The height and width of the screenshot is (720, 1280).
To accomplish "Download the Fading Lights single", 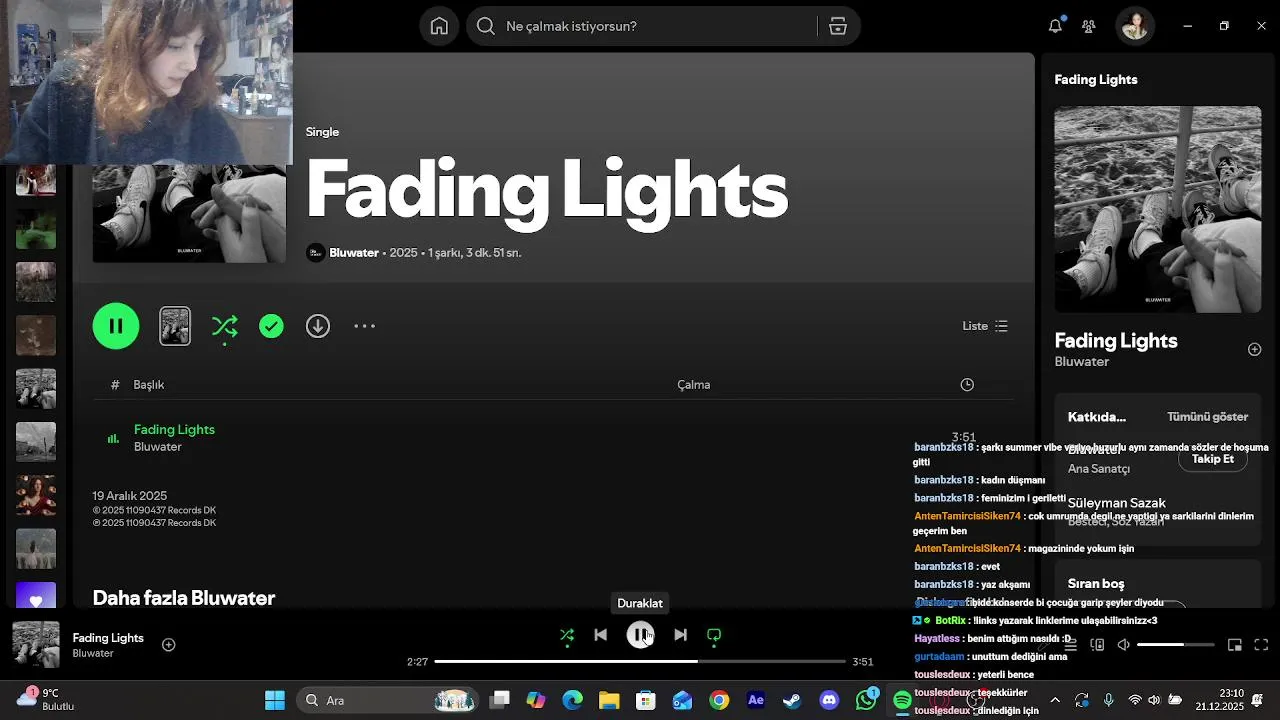I will [318, 326].
